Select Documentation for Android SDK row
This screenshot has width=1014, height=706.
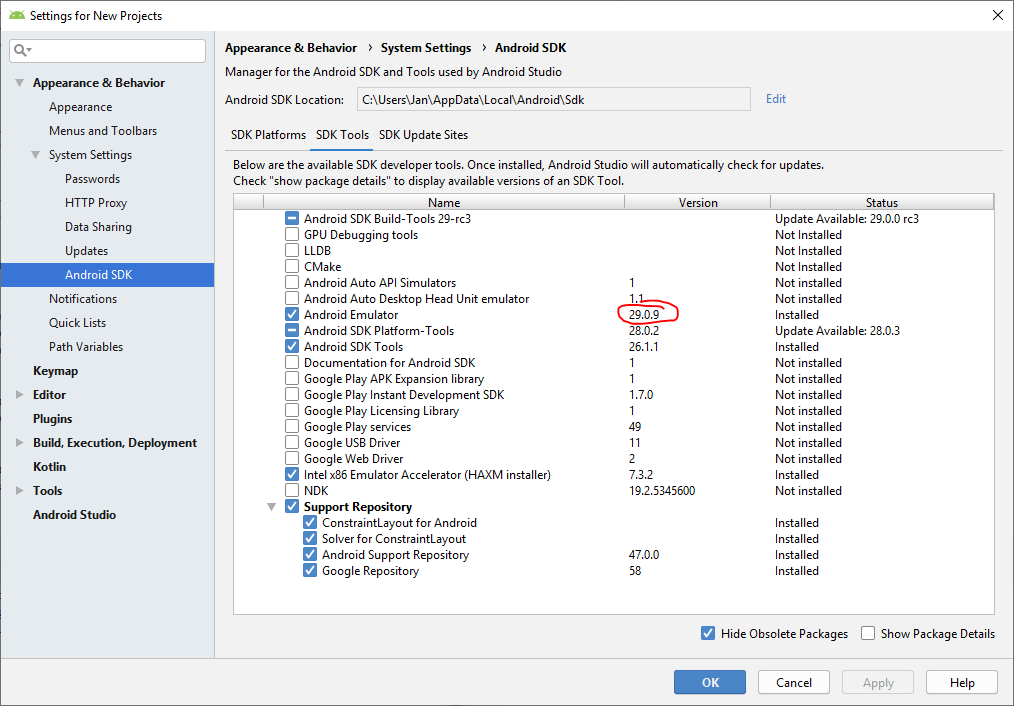614,363
